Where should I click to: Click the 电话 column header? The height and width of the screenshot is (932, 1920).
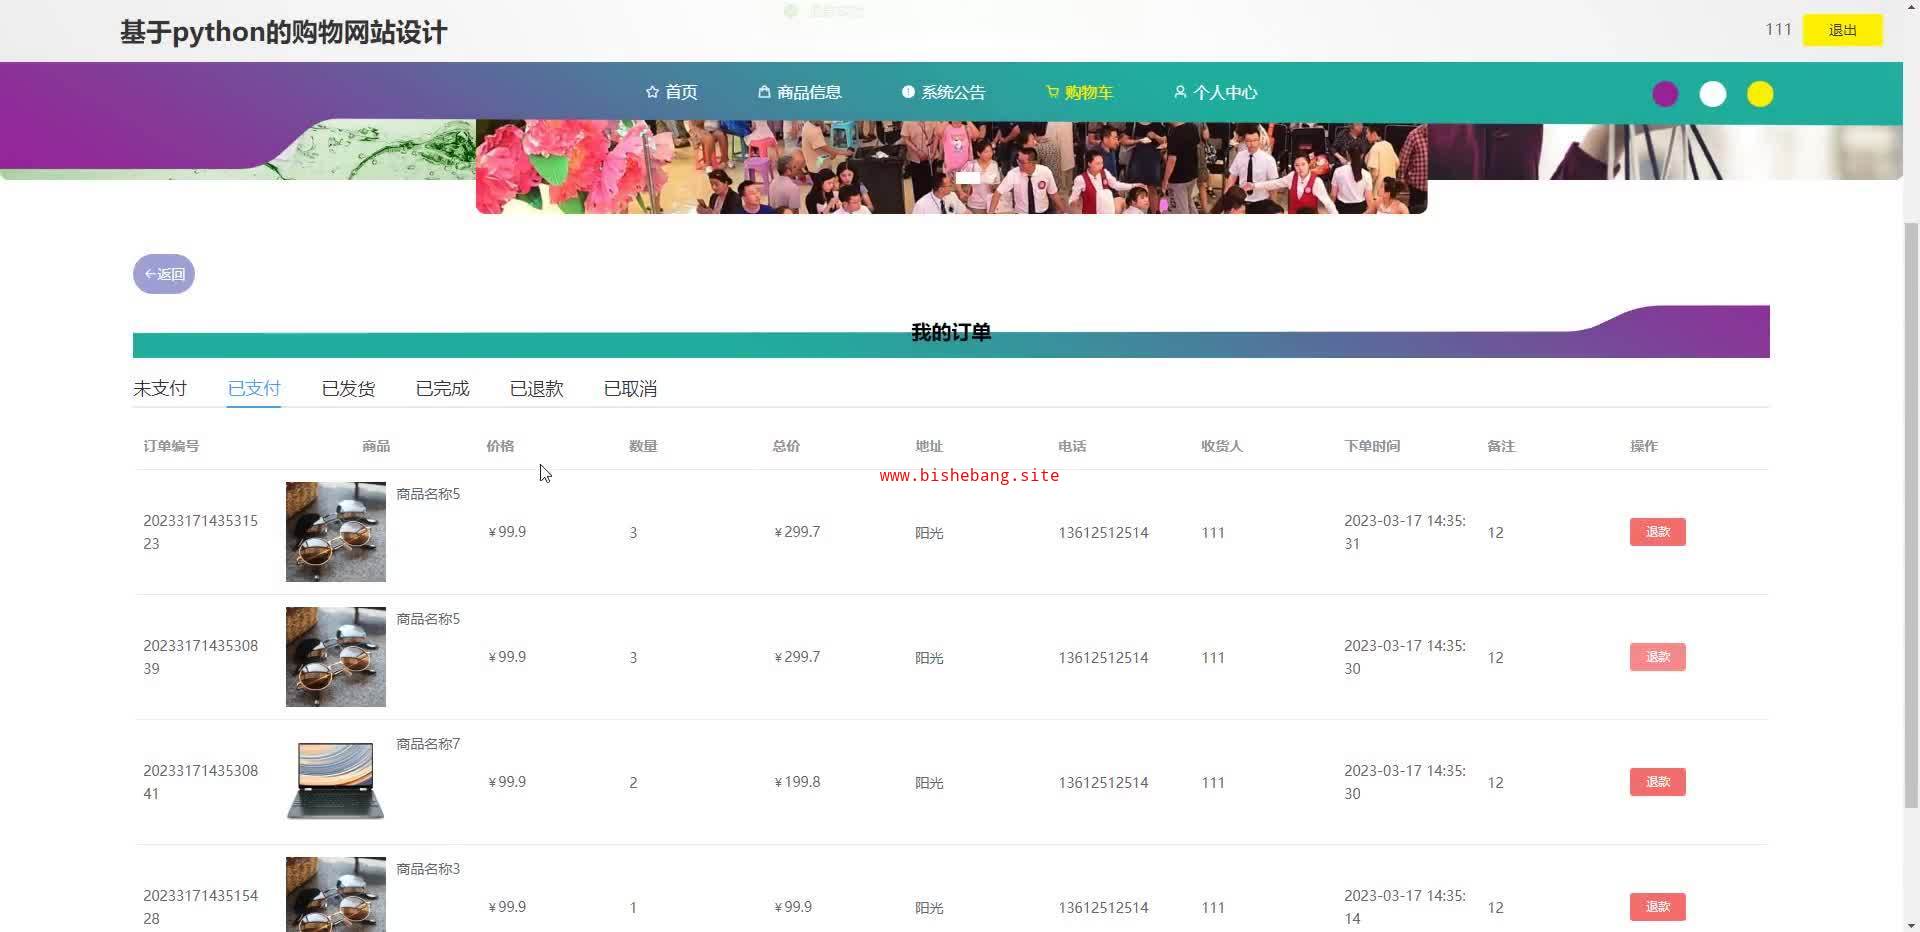(x=1072, y=446)
